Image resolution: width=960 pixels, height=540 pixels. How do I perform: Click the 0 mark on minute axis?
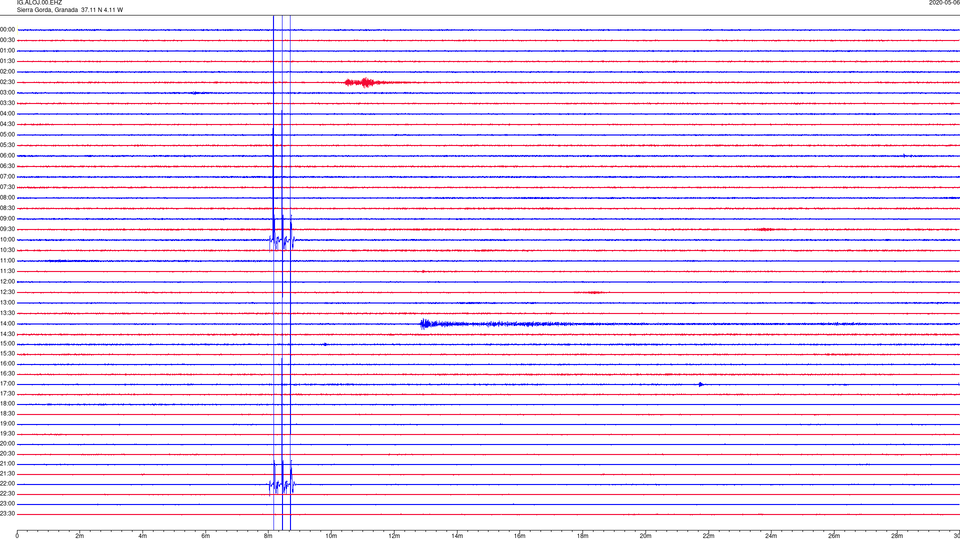pos(17,536)
